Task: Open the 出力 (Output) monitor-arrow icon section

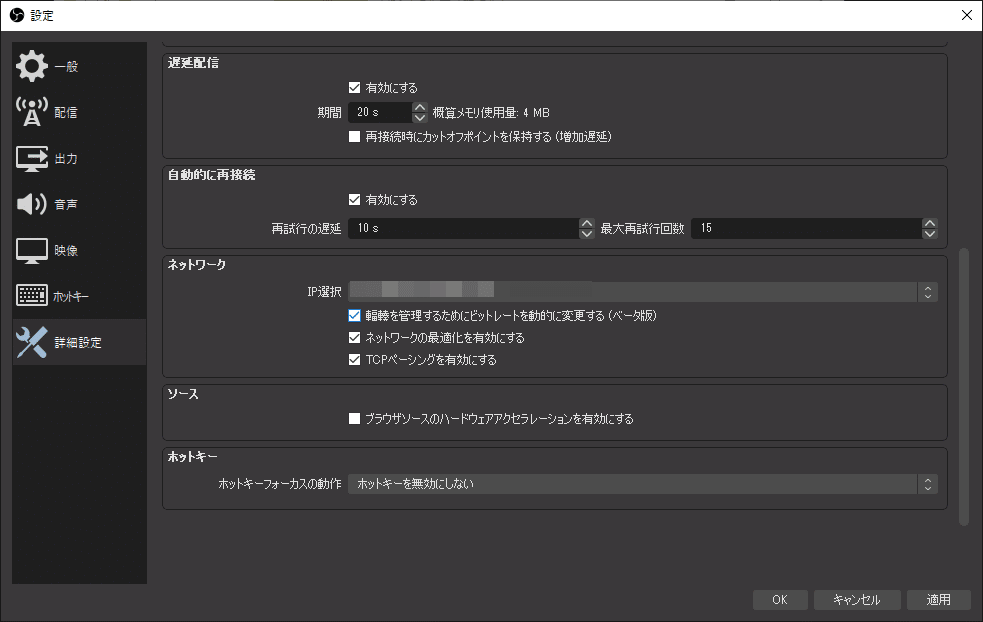Action: [x=32, y=159]
